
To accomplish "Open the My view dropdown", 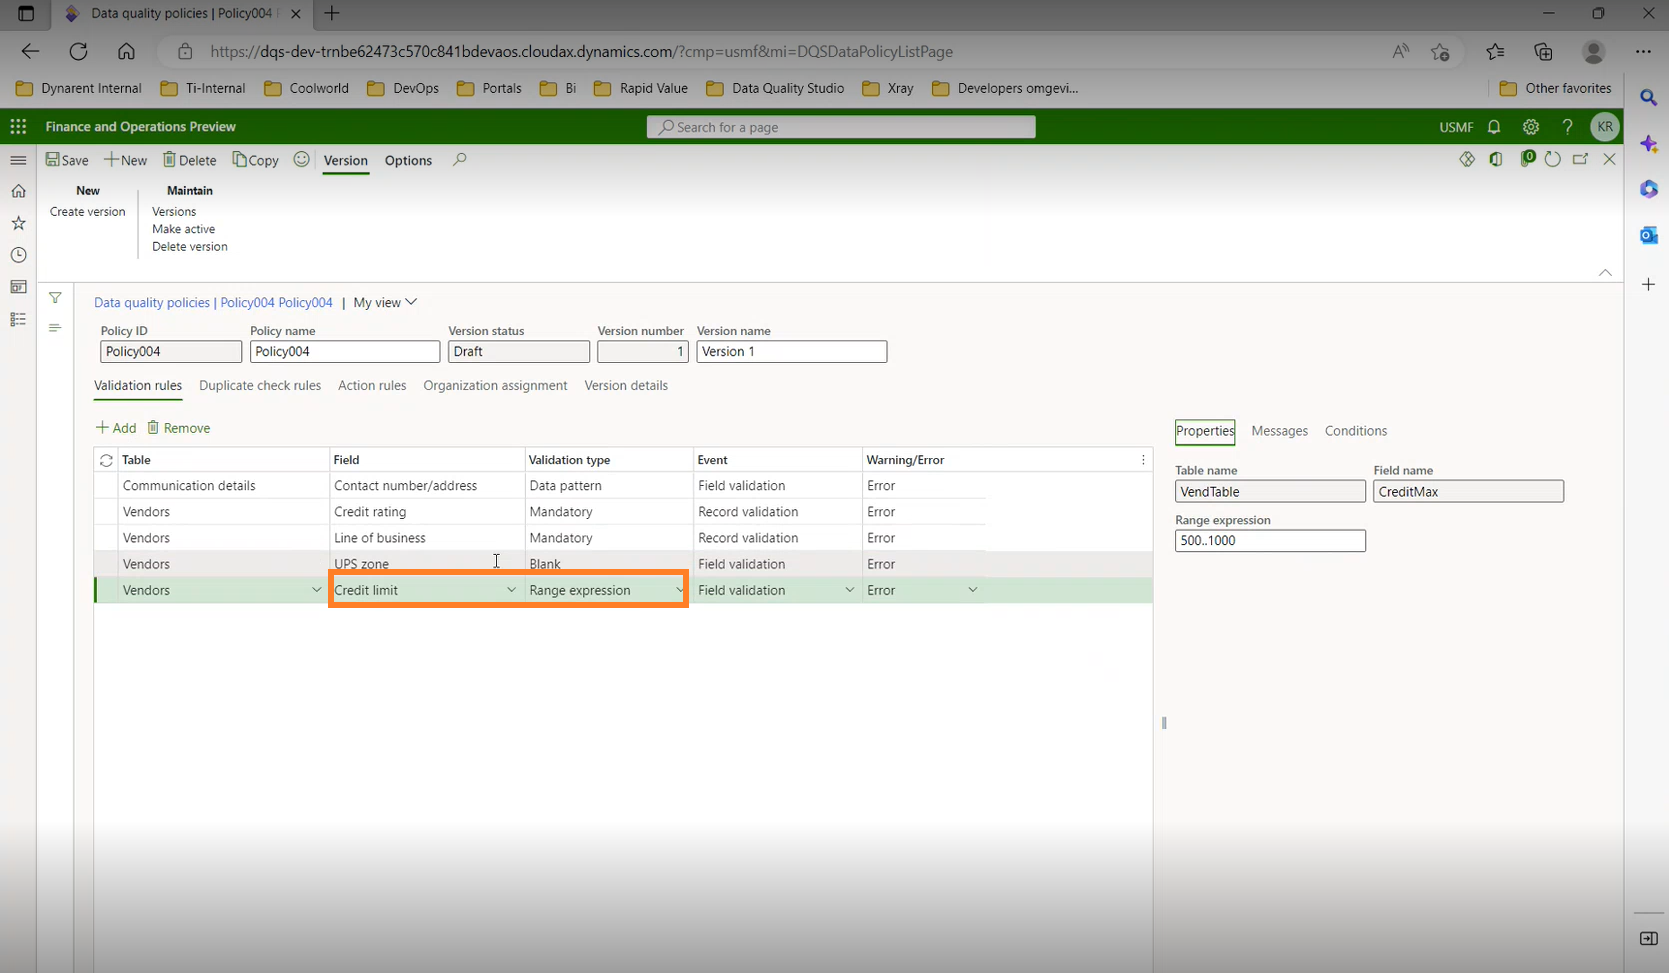I will [x=385, y=302].
